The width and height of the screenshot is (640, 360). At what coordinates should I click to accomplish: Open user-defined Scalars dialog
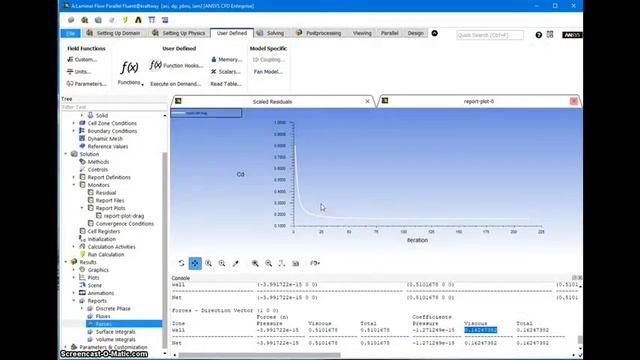tap(226, 71)
